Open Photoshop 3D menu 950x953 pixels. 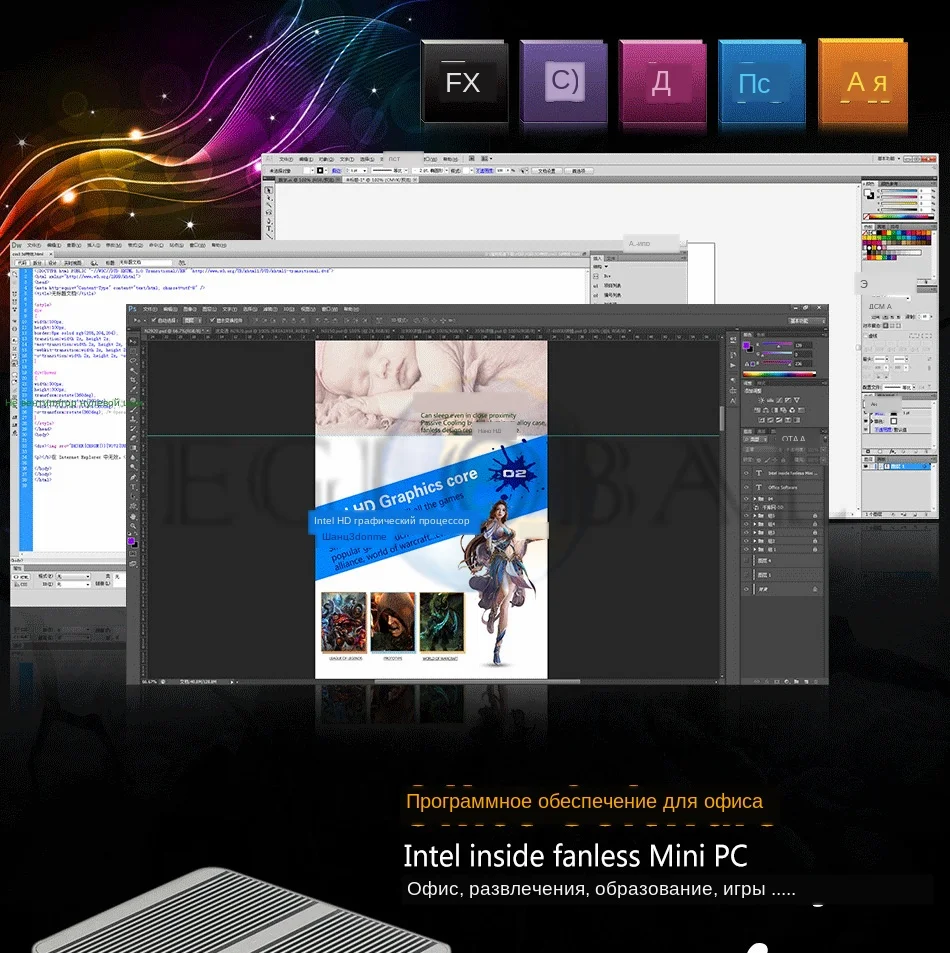289,309
